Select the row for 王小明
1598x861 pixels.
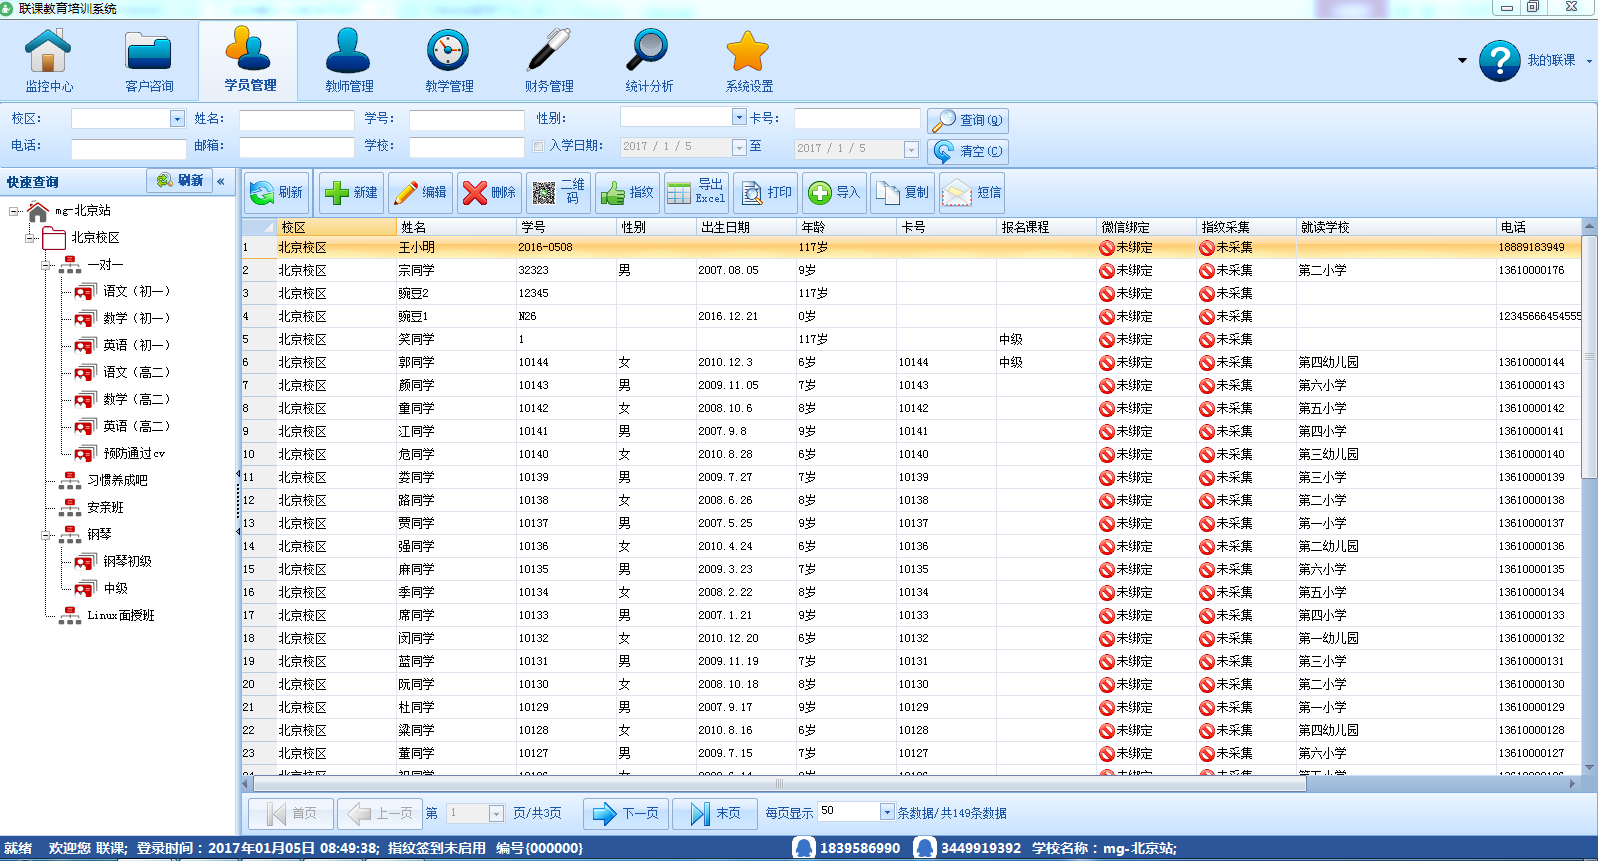(x=911, y=247)
